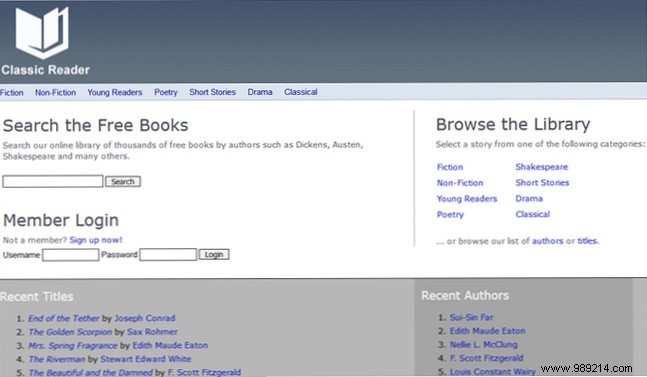Open The Beautiful and the Damned title
The height and width of the screenshot is (377, 647).
pyautogui.click(x=90, y=372)
